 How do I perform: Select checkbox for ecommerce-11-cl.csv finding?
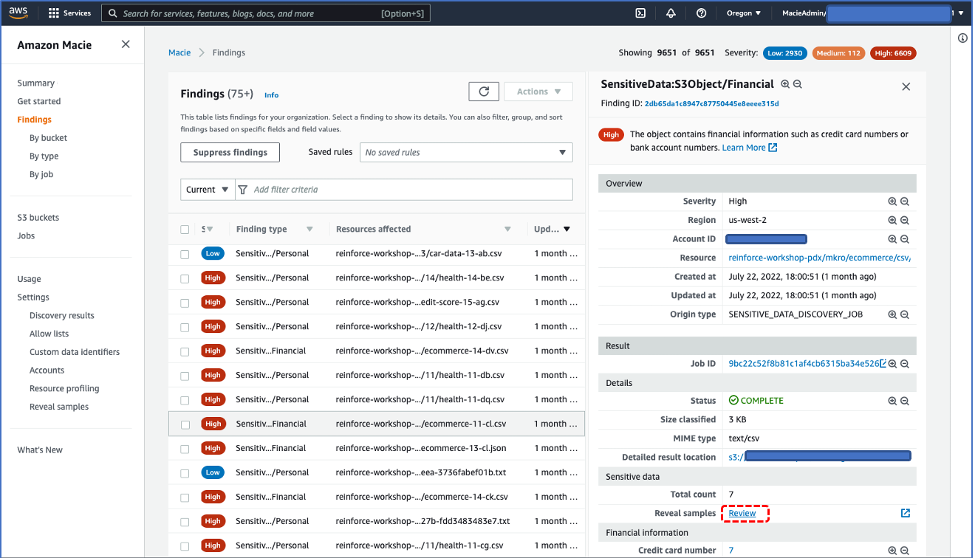[x=185, y=424]
